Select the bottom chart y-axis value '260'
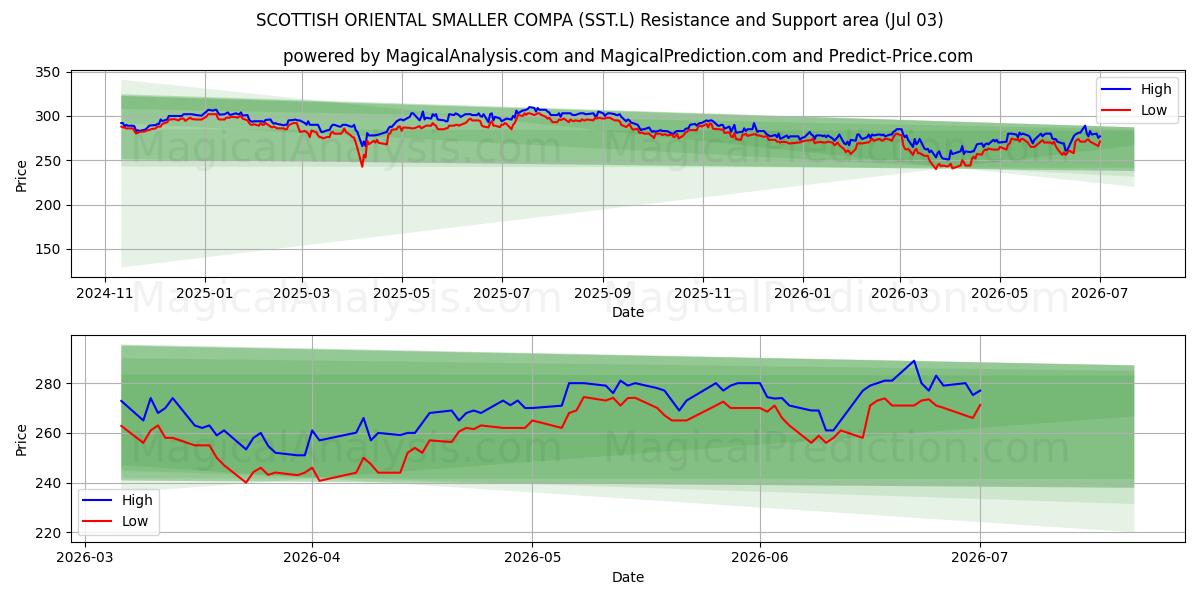 [50, 433]
